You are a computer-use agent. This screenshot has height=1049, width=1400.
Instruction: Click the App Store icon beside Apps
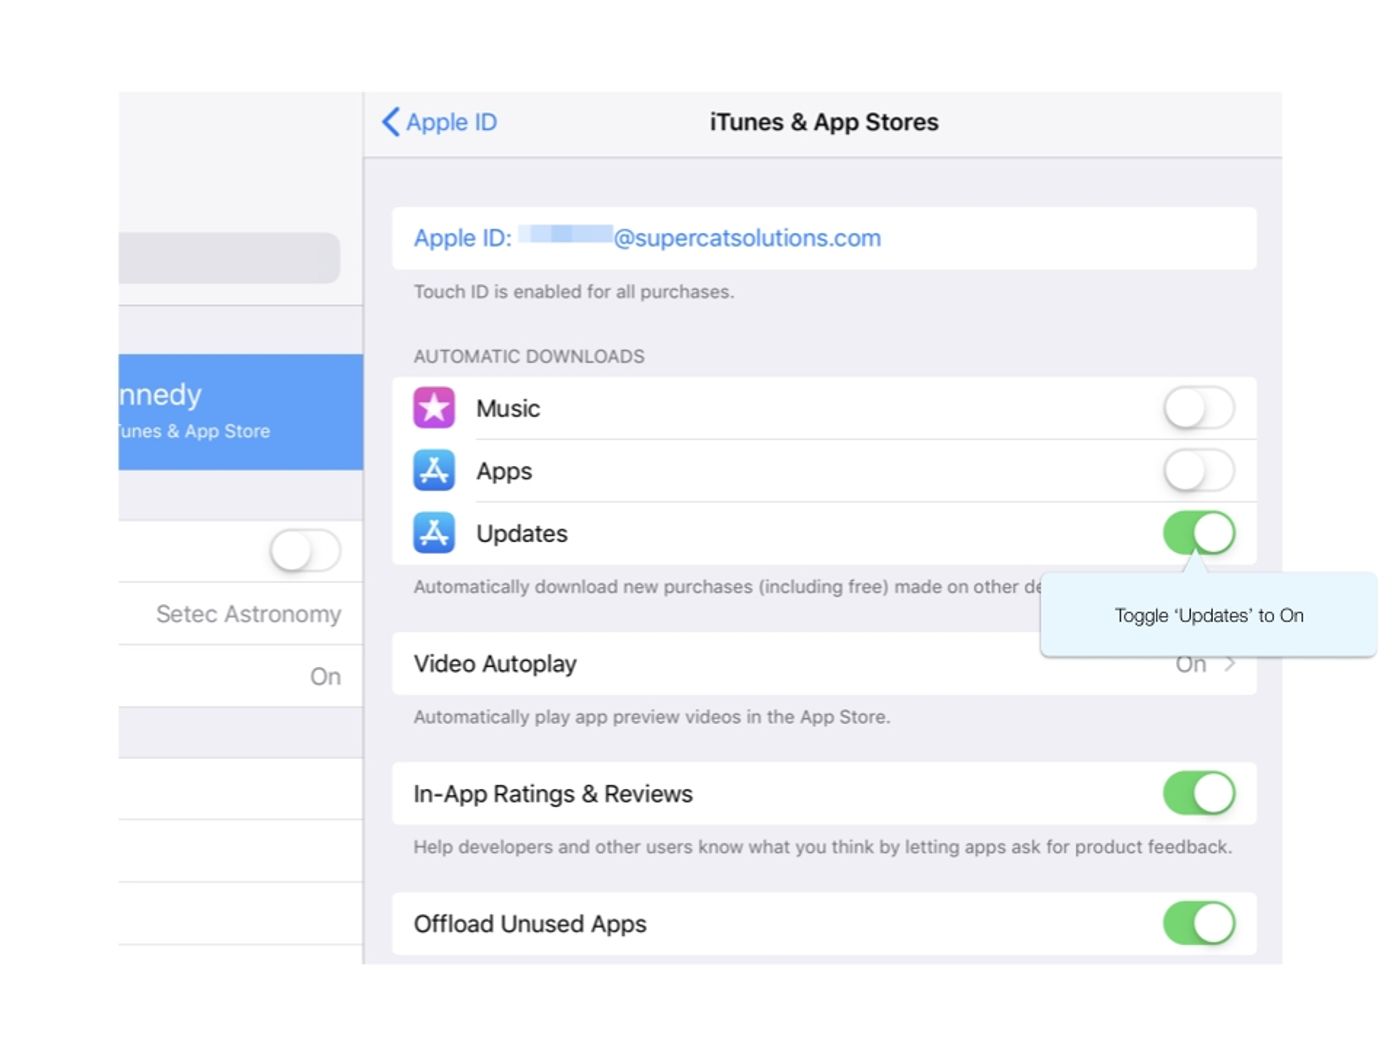[x=434, y=470]
